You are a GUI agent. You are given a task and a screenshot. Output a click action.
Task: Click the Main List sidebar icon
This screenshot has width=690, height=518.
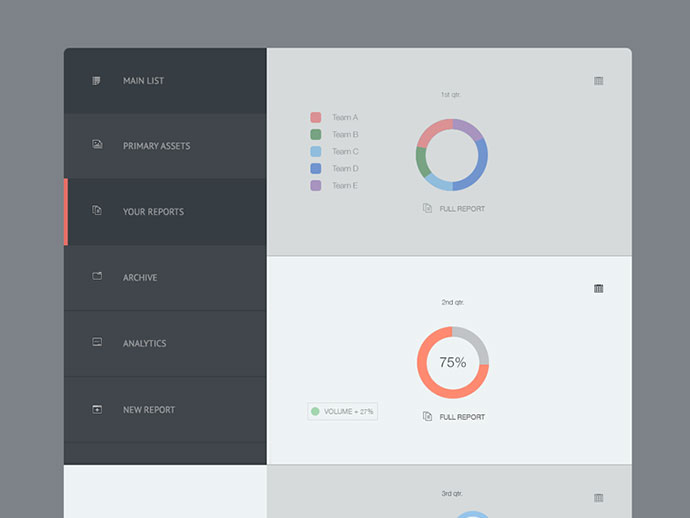point(96,81)
